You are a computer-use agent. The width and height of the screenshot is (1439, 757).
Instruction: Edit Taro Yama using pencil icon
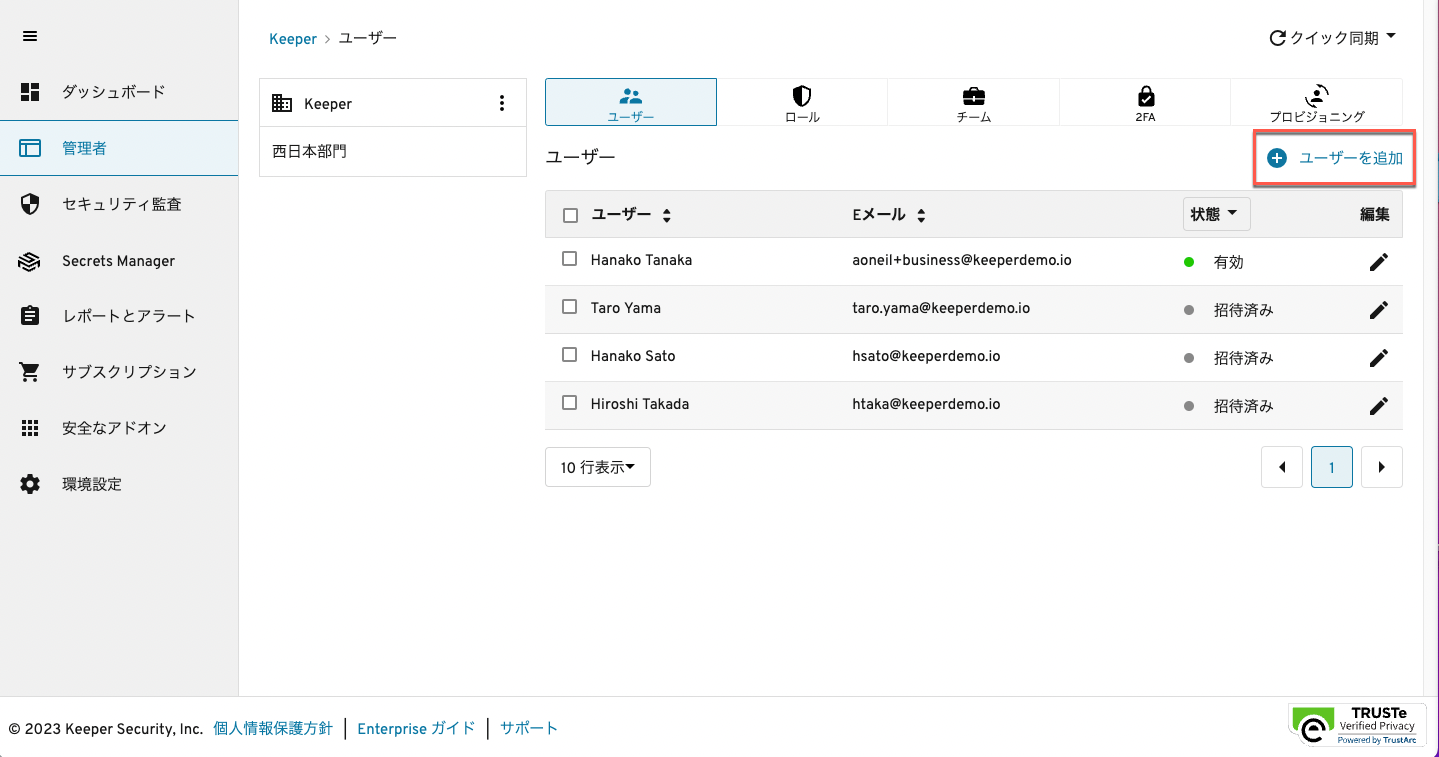[1378, 310]
